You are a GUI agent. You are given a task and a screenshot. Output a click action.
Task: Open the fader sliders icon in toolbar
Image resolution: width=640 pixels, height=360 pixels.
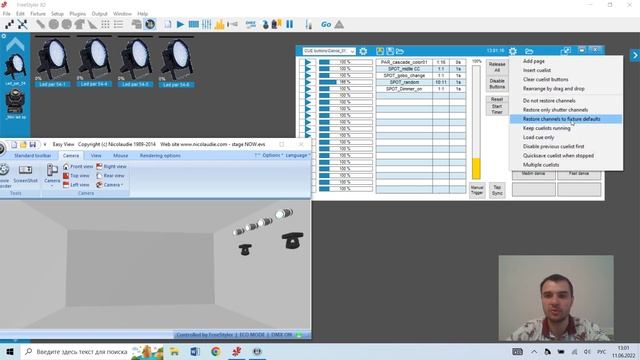[207, 24]
